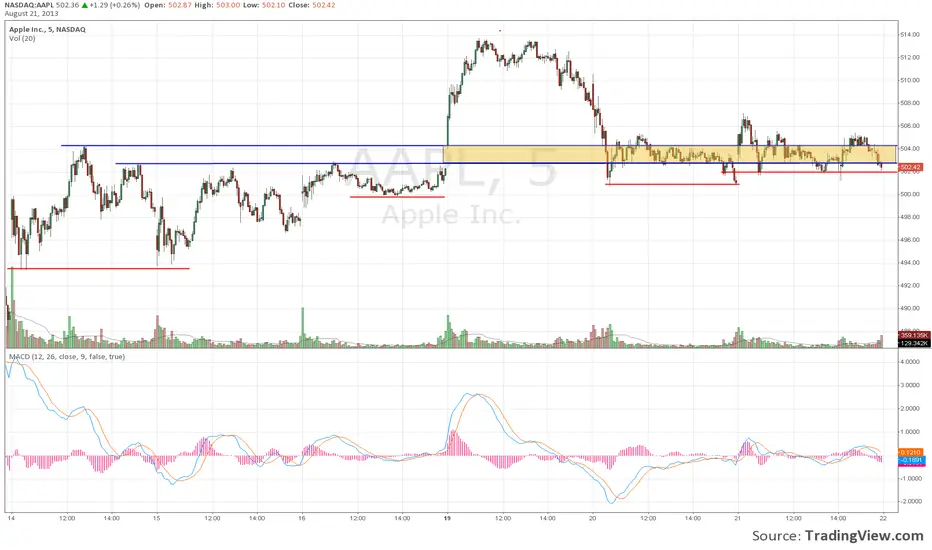Select the Vol (20) indicator label

click(22, 39)
